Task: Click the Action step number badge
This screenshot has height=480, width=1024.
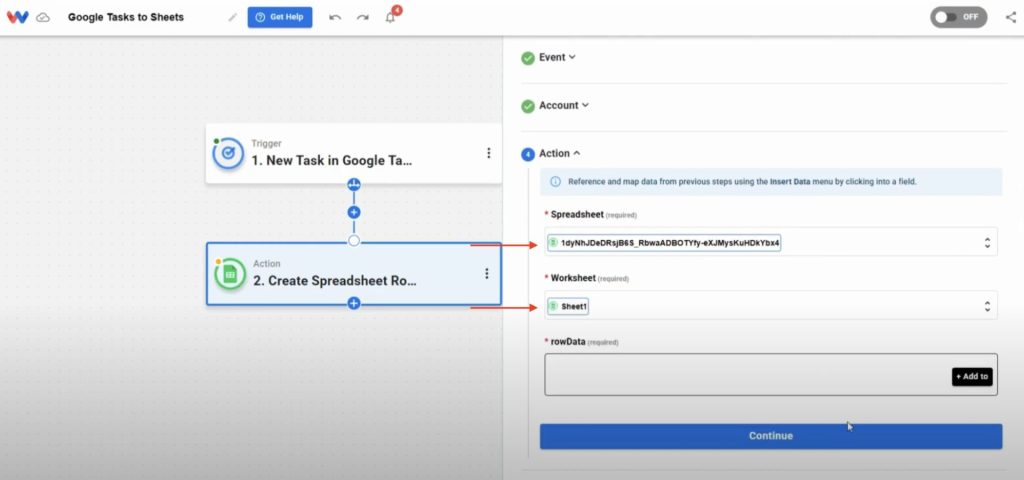Action: click(x=528, y=154)
